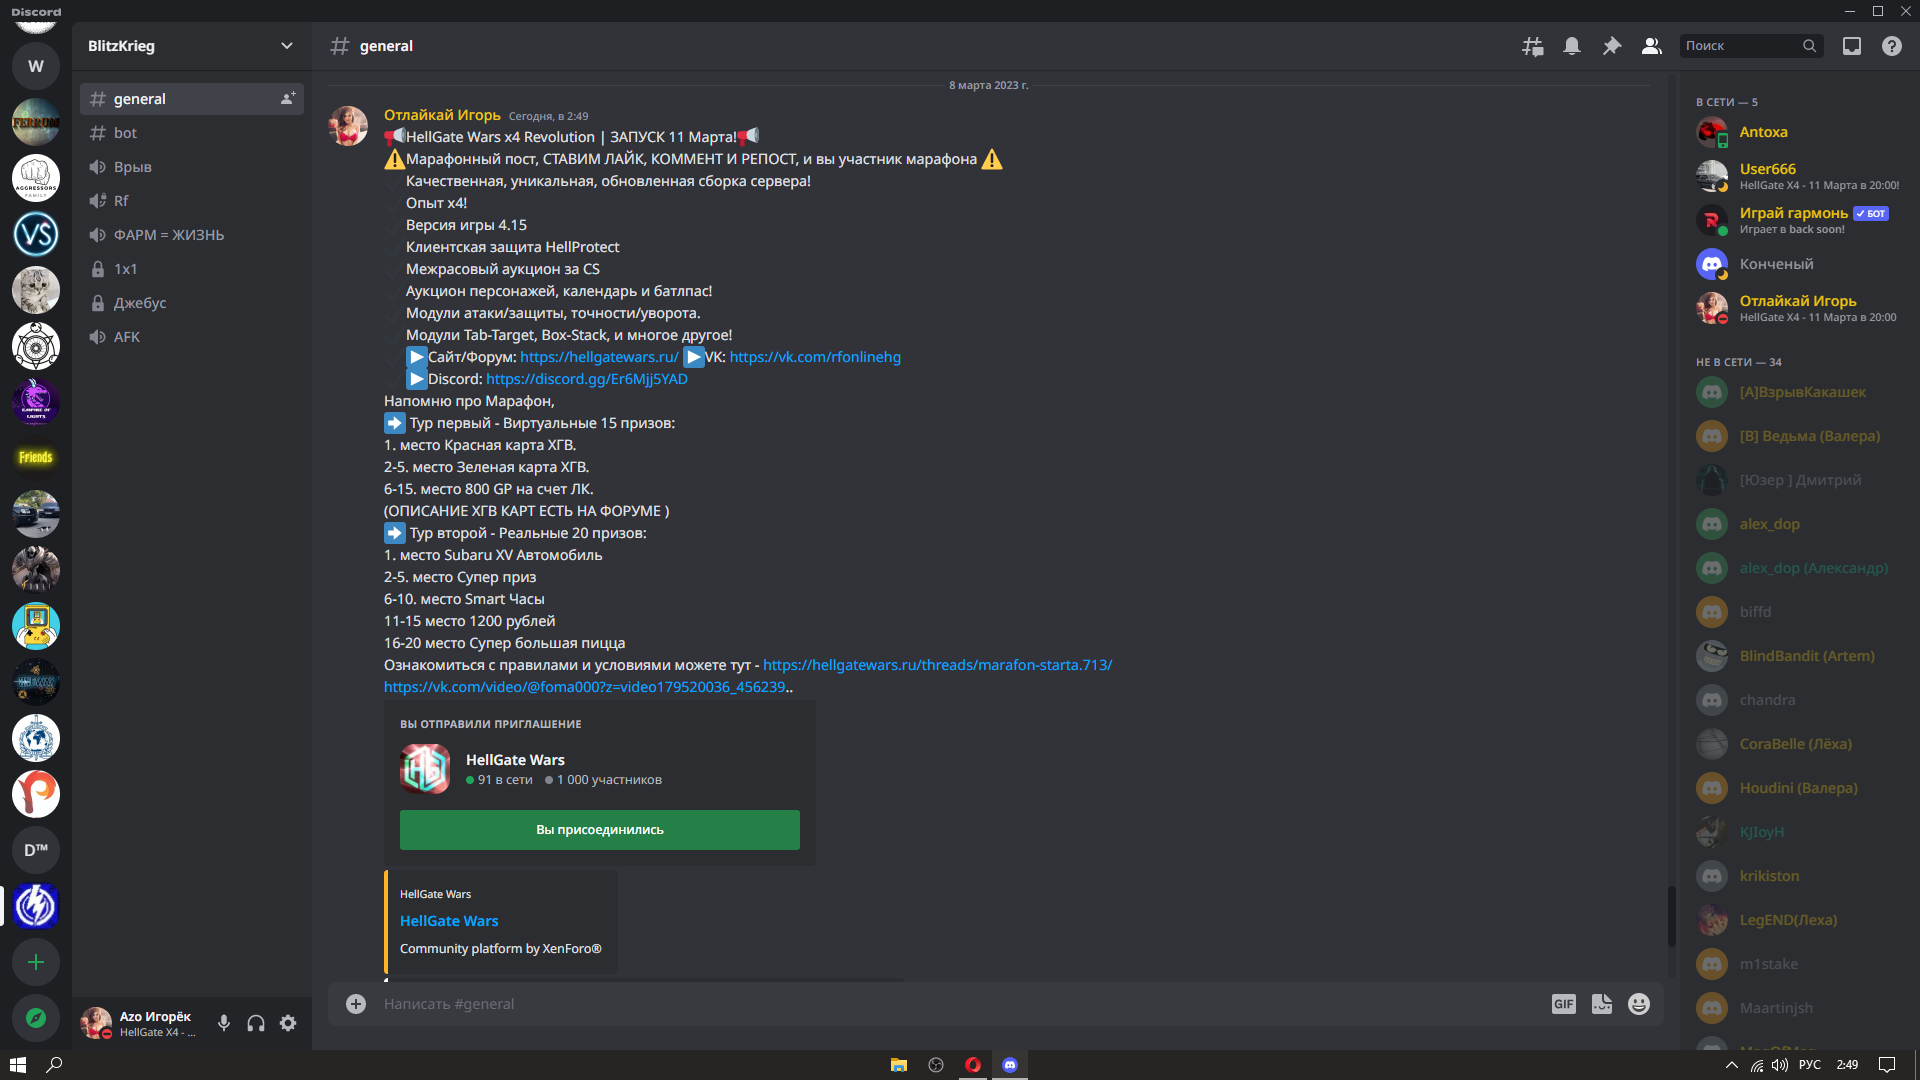Open notification settings bell icon
This screenshot has width=1920, height=1080.
[1572, 46]
